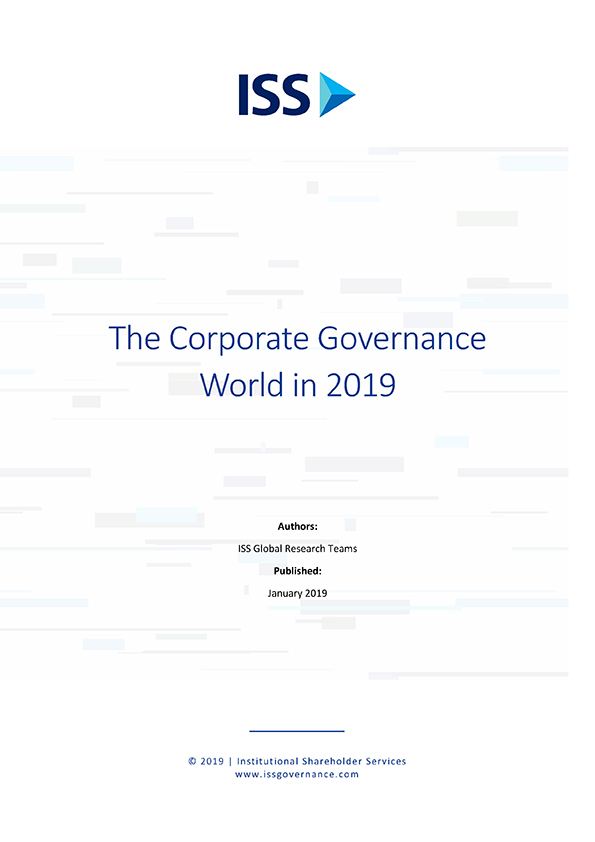
Task: Click the ISS logo at top
Action: pyautogui.click(x=297, y=95)
